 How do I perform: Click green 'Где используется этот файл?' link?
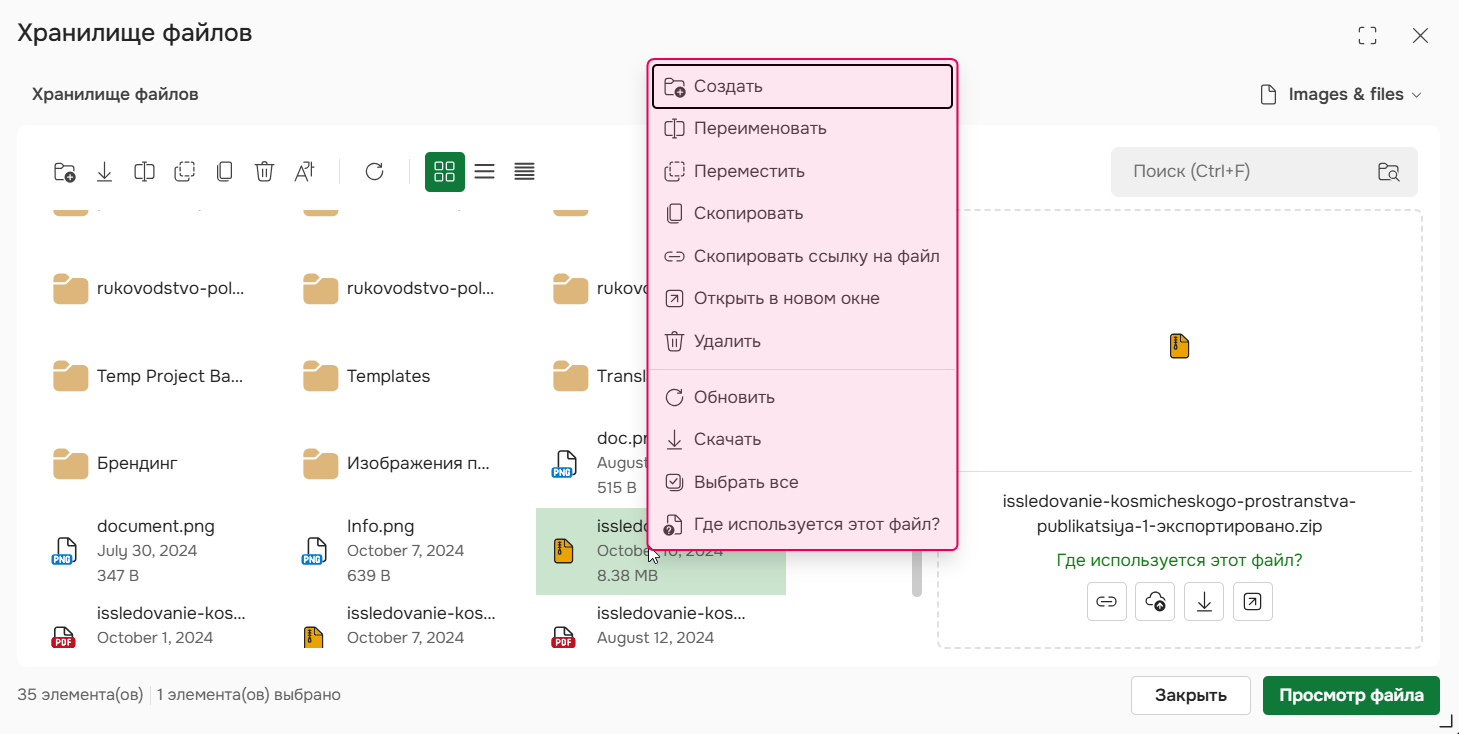click(x=1179, y=560)
